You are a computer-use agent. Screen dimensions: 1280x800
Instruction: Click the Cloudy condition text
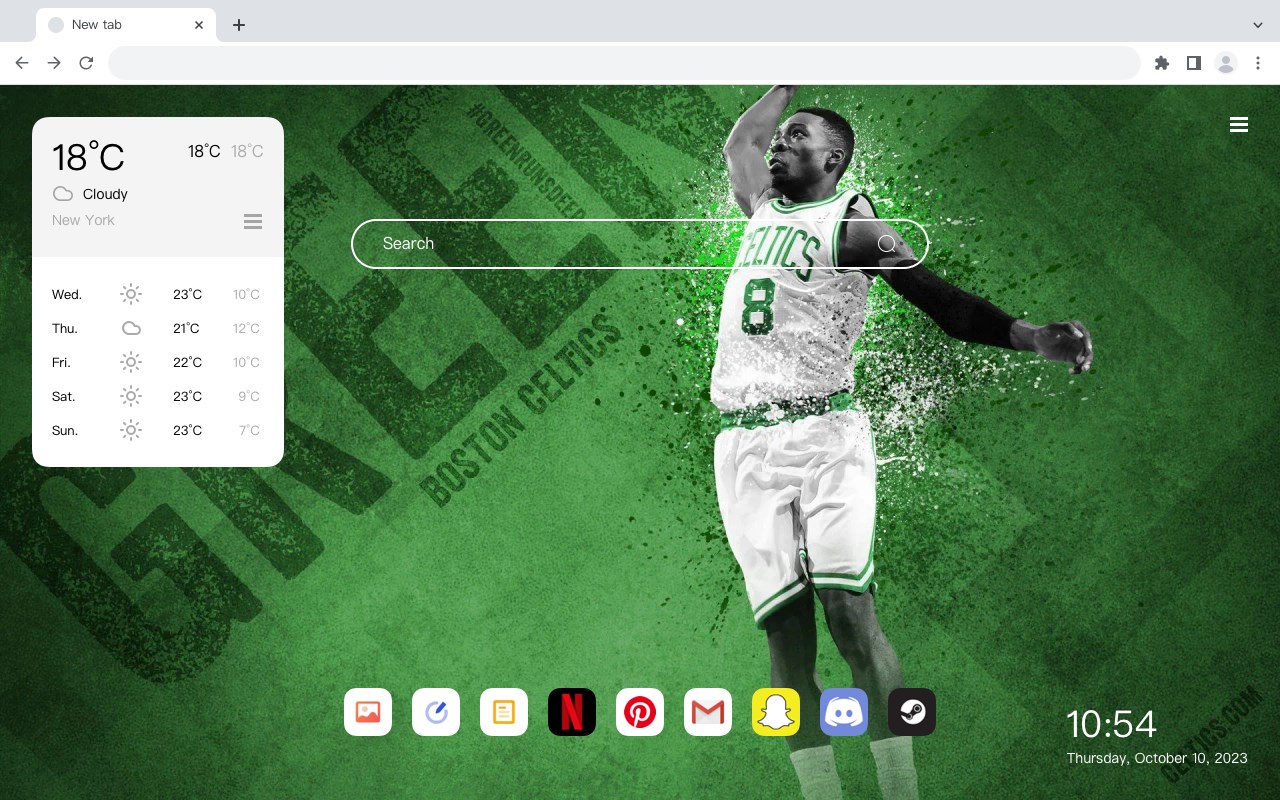pyautogui.click(x=105, y=194)
